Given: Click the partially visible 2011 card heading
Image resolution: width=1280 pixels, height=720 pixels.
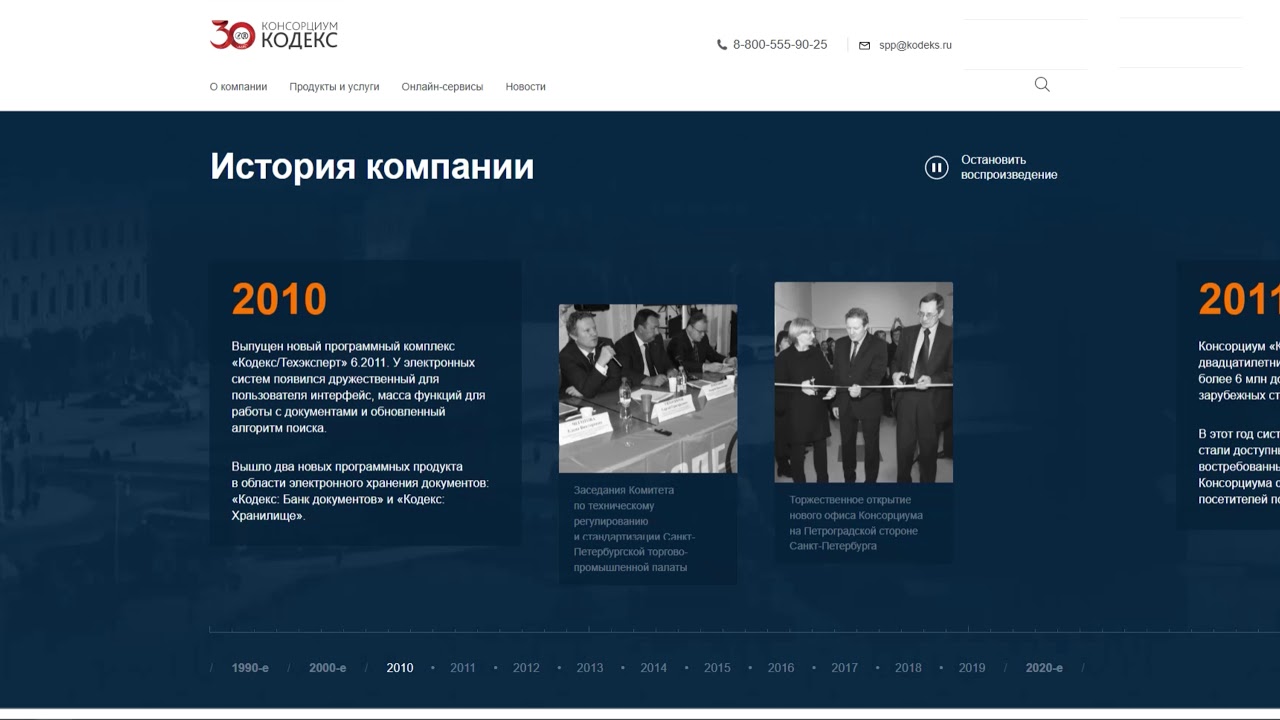Looking at the screenshot, I should (x=1239, y=299).
